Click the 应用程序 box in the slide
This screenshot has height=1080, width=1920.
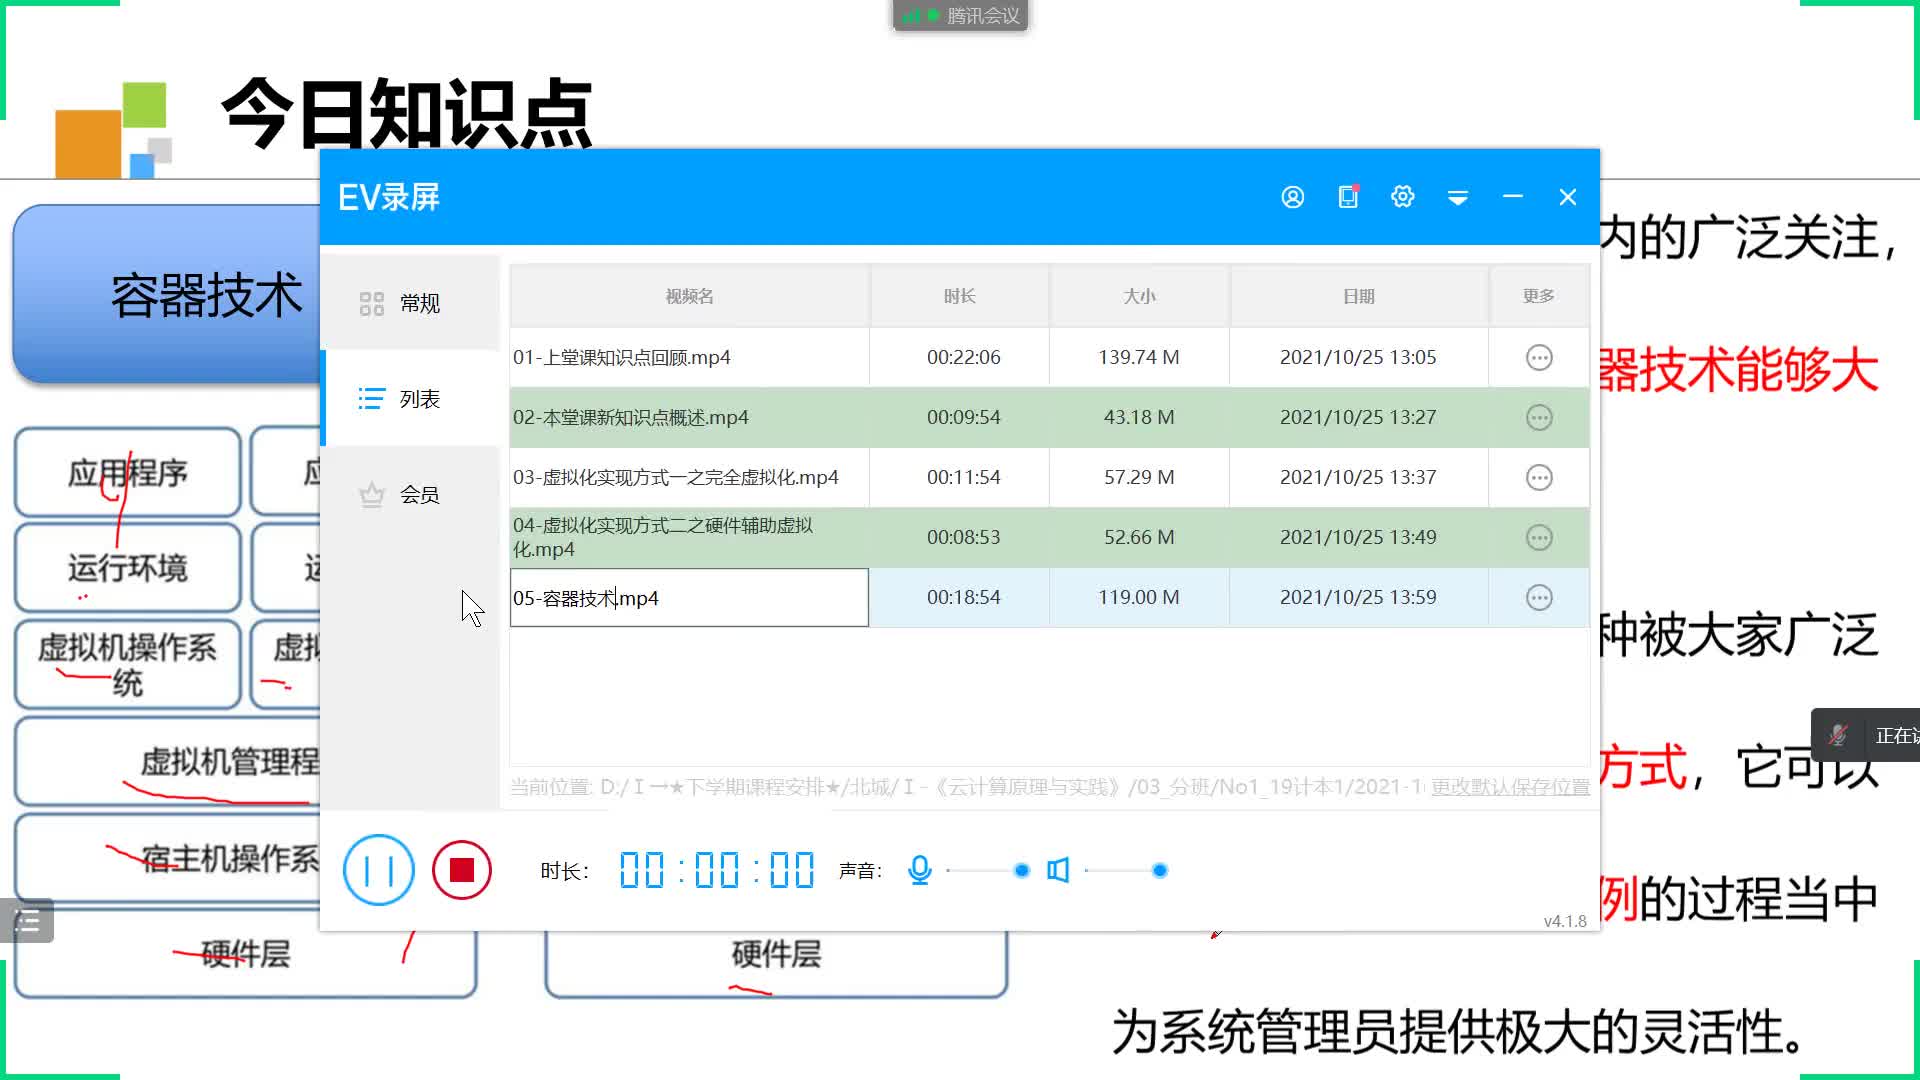click(128, 472)
